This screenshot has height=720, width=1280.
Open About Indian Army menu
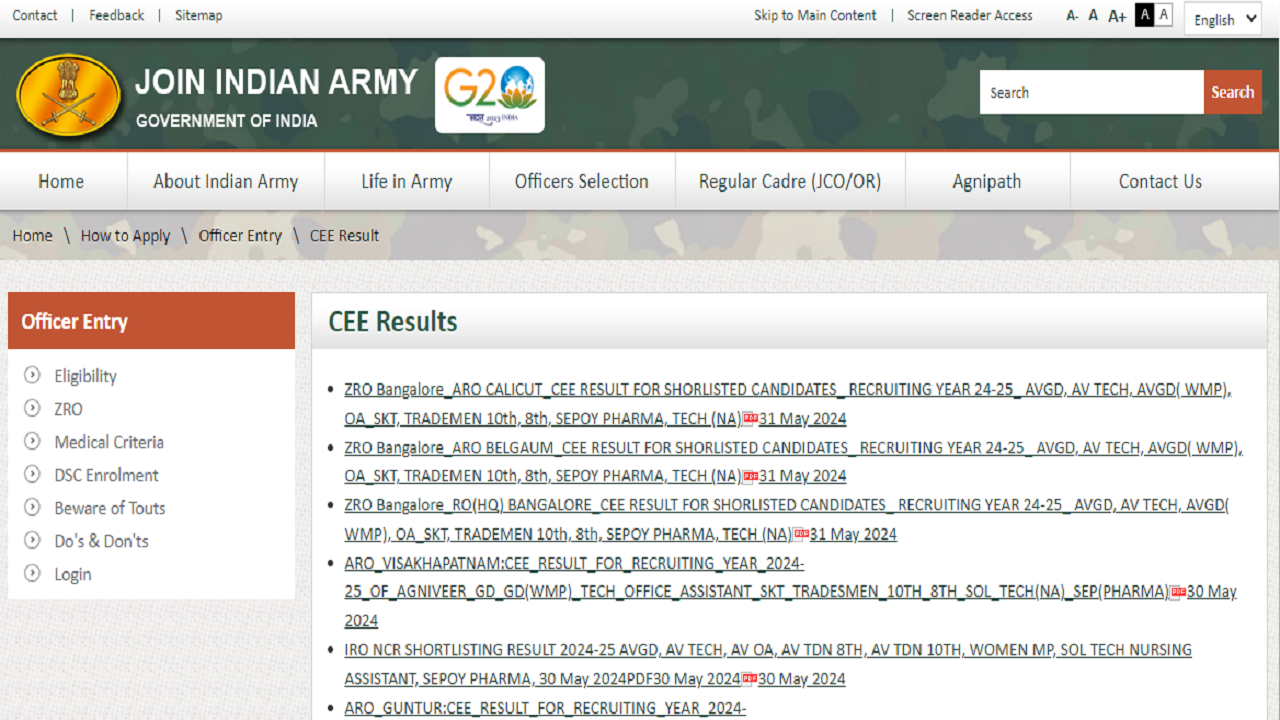226,181
